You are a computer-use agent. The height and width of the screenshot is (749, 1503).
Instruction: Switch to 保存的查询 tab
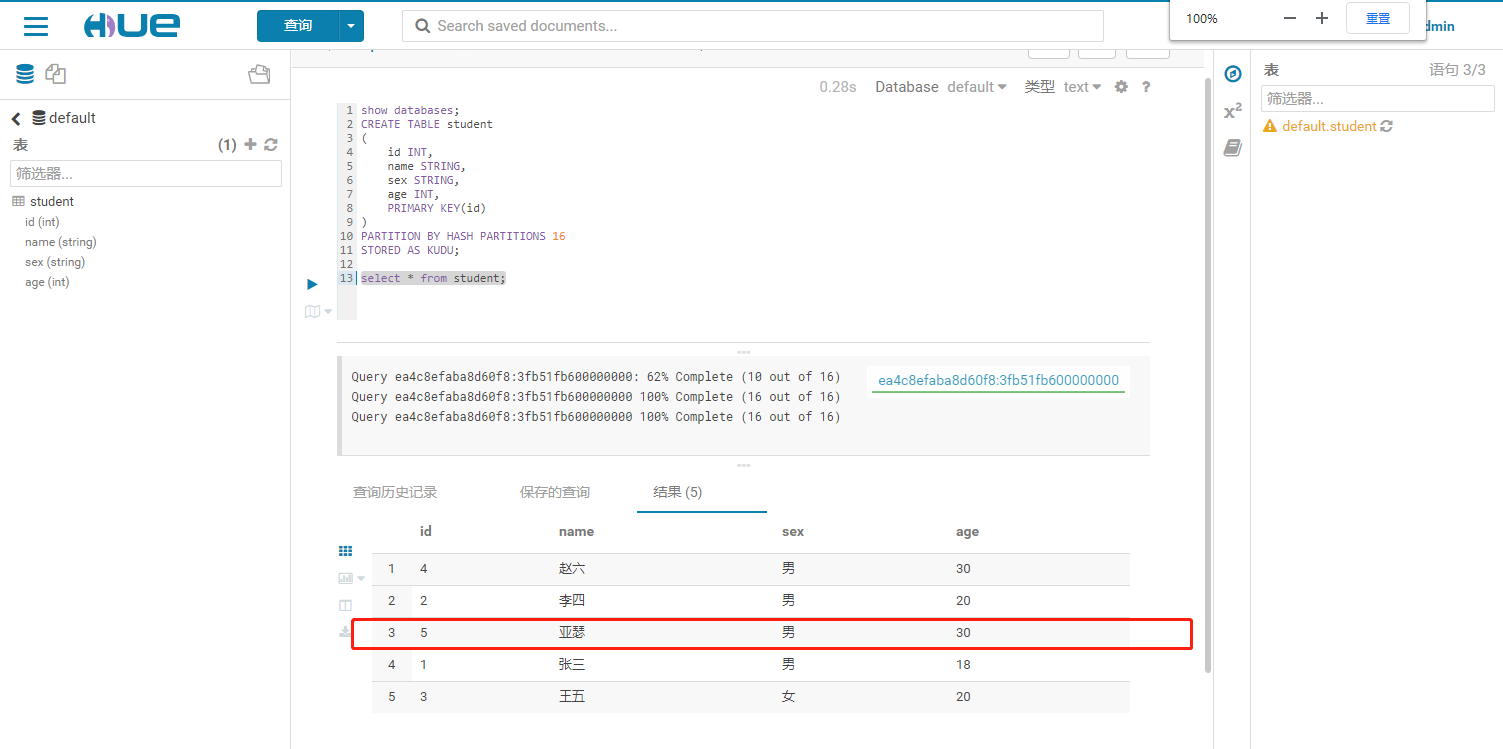555,492
